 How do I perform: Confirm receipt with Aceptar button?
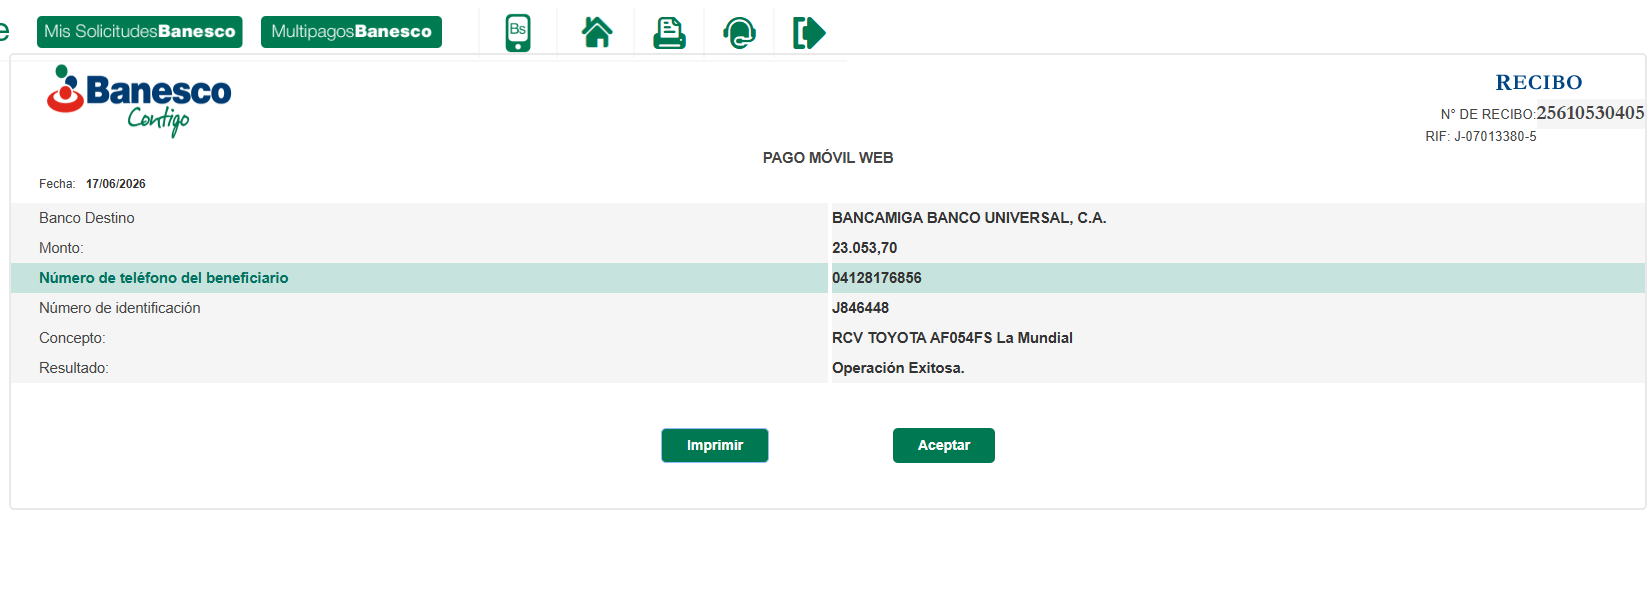[944, 446]
